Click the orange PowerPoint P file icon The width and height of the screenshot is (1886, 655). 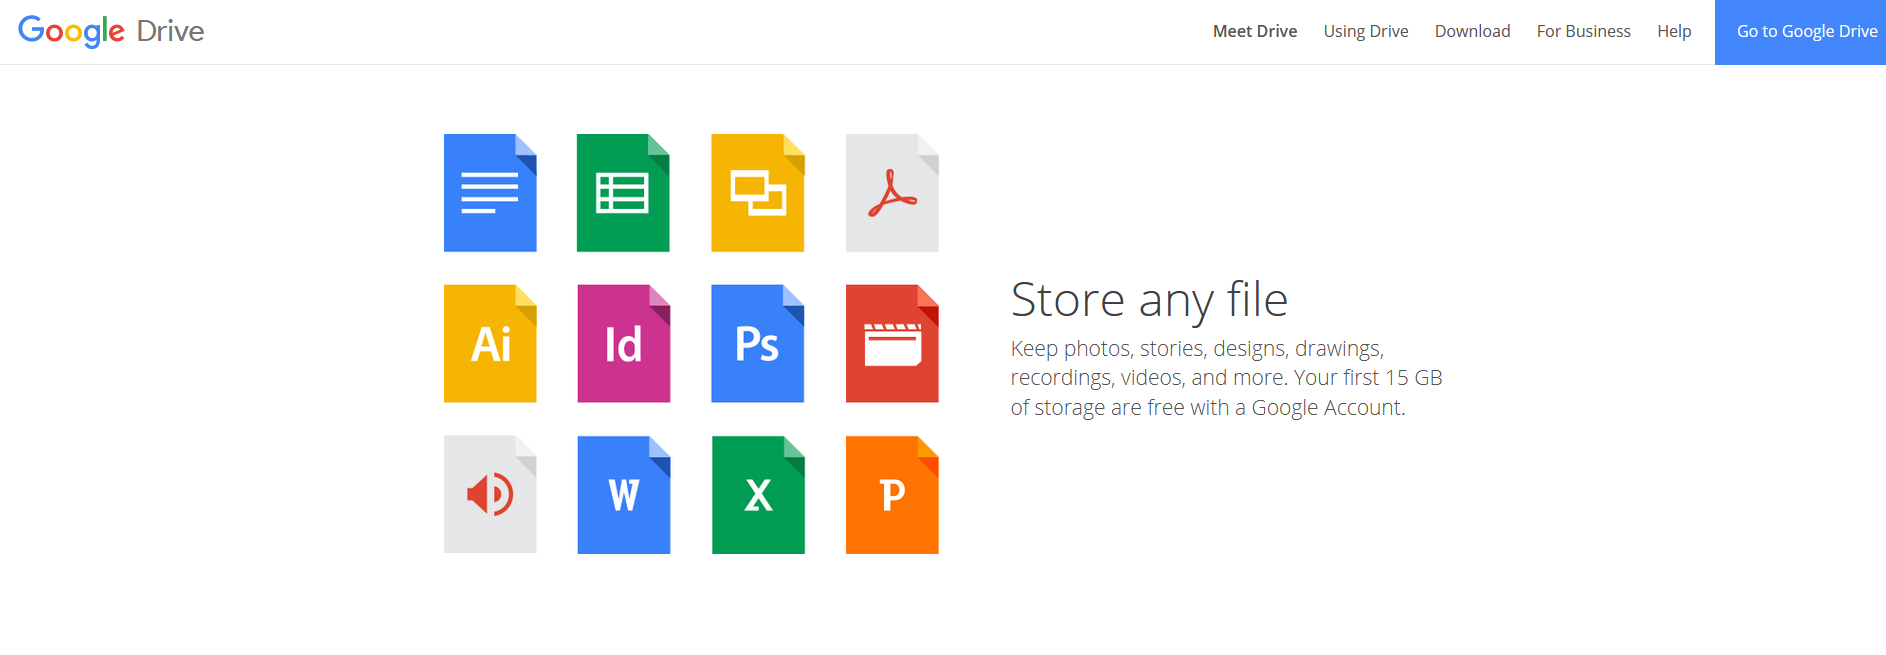[x=892, y=494]
